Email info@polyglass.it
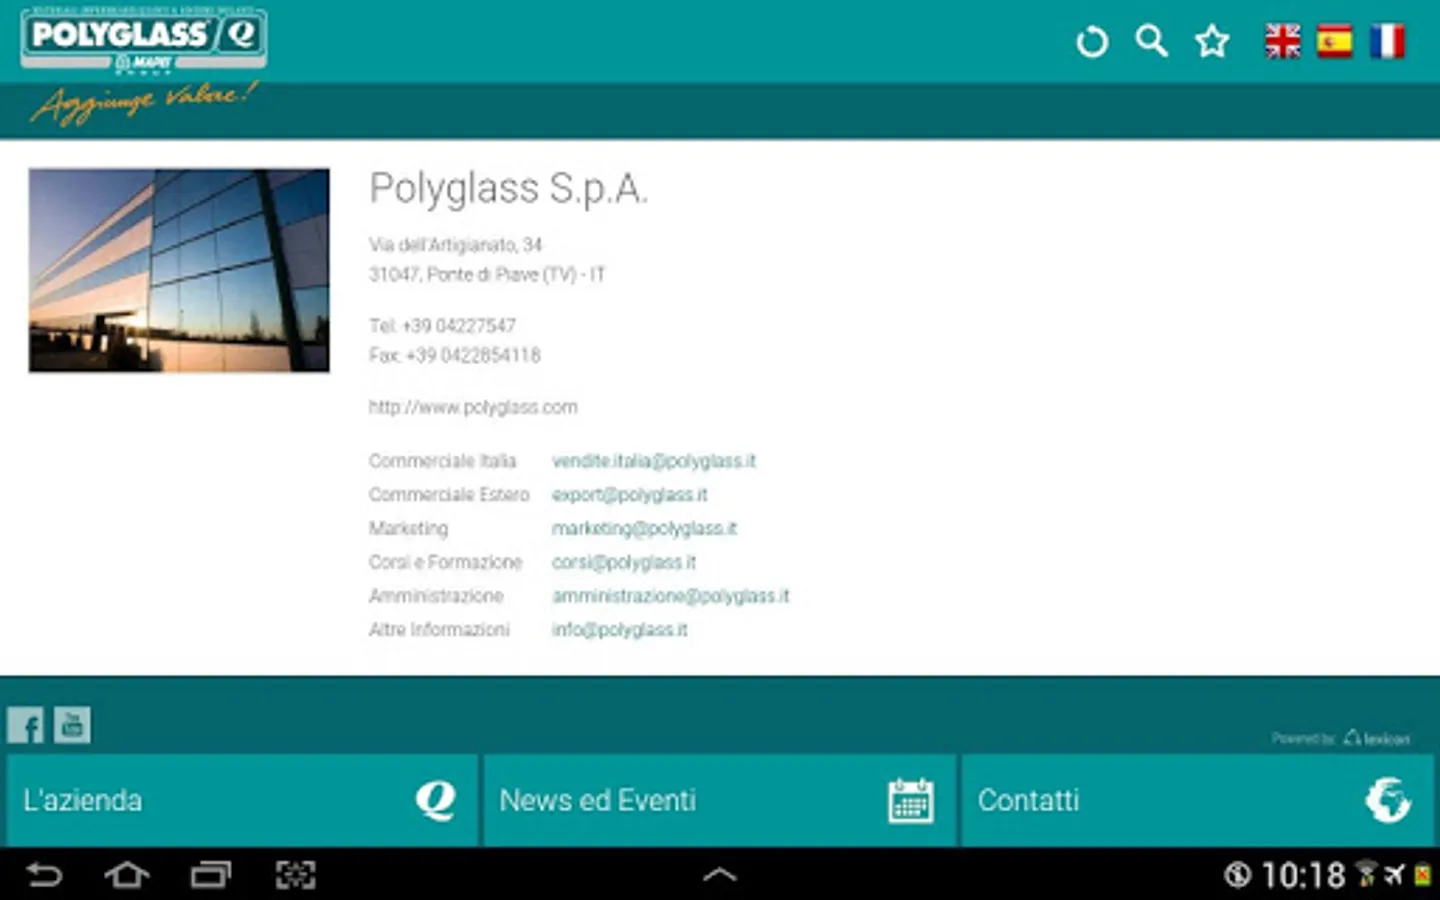1440x900 pixels. pos(620,630)
